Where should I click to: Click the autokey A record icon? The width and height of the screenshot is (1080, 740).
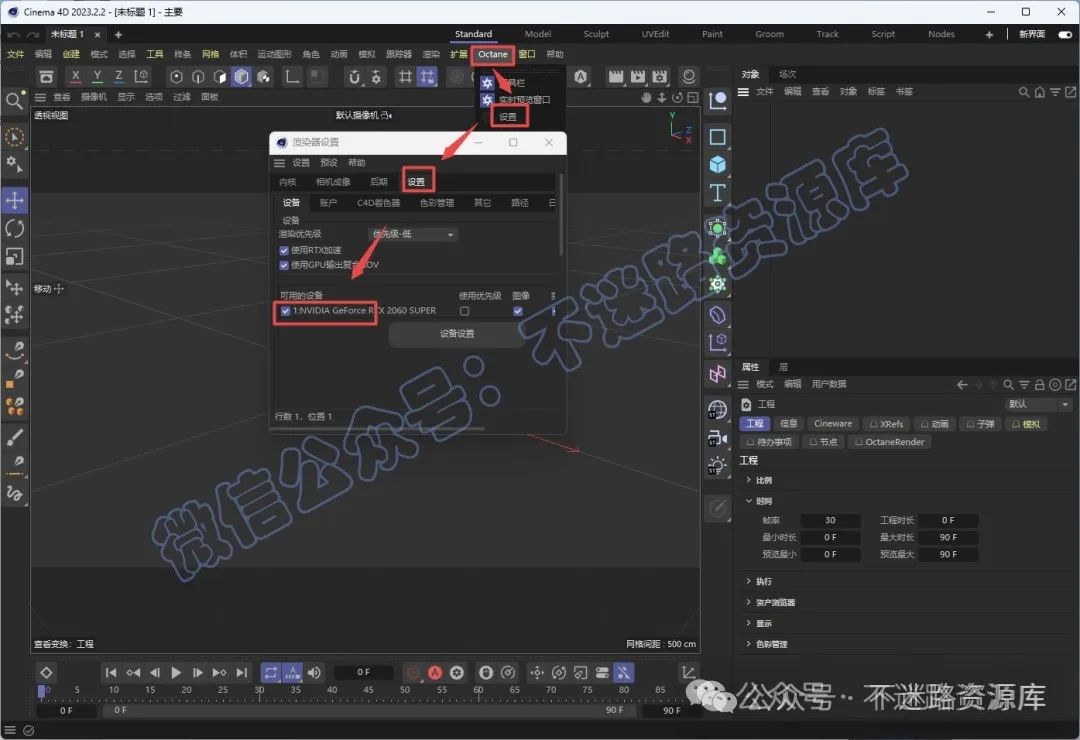(x=435, y=672)
